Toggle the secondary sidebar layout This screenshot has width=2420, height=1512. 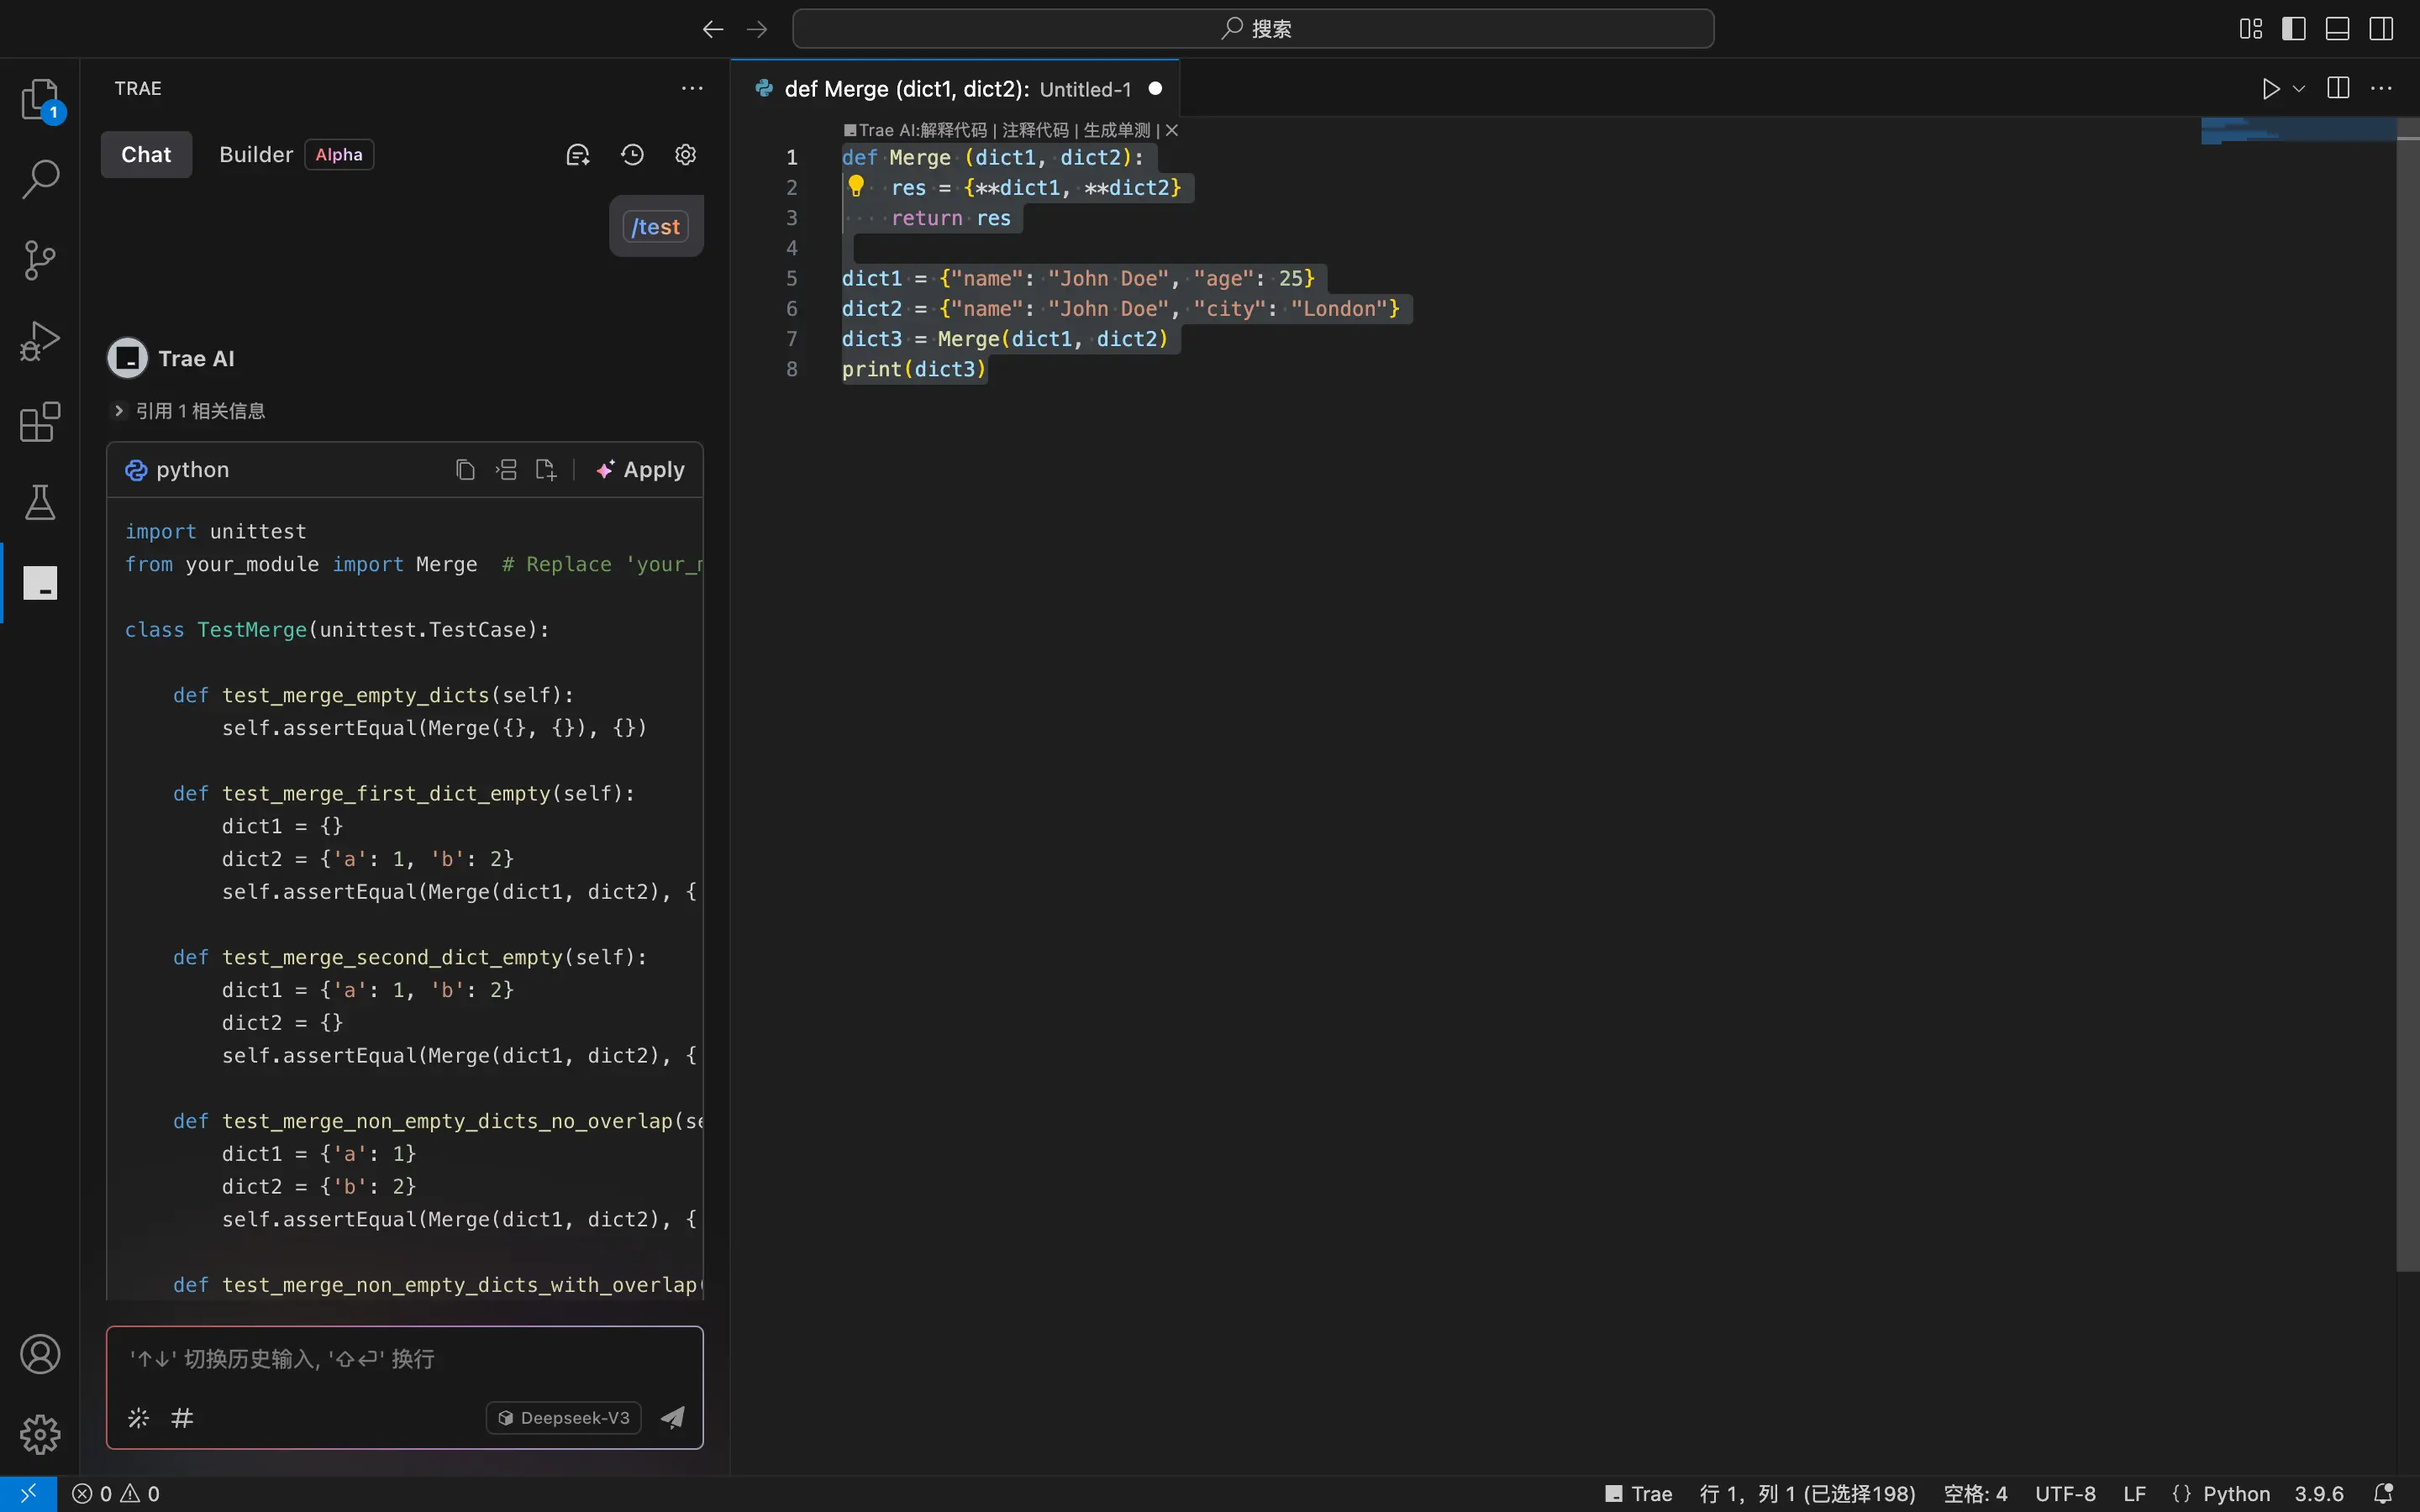tap(2381, 29)
